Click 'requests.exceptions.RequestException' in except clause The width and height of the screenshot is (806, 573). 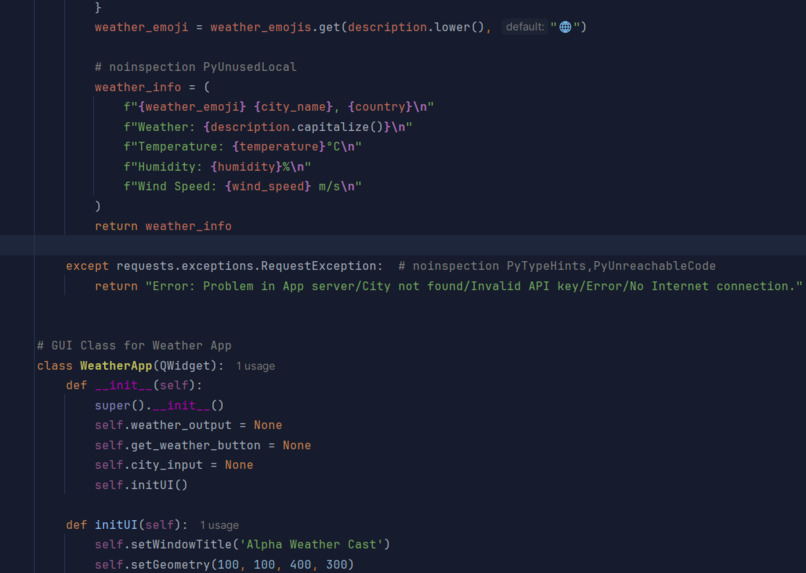pos(247,266)
